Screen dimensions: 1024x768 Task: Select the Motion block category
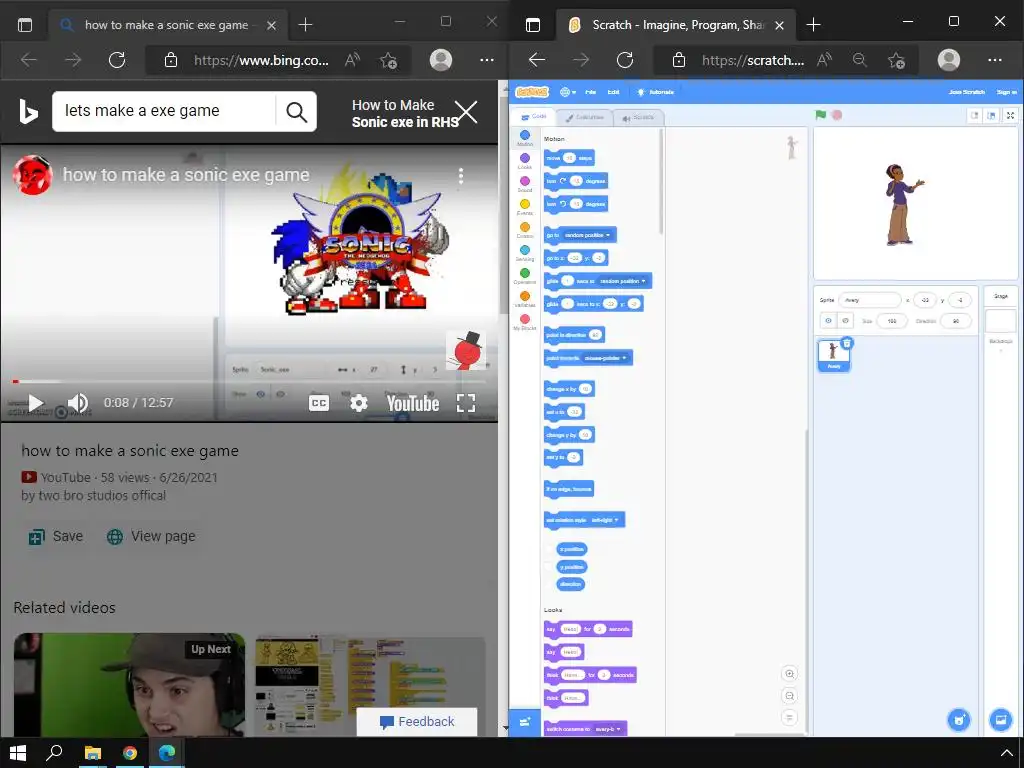[525, 138]
